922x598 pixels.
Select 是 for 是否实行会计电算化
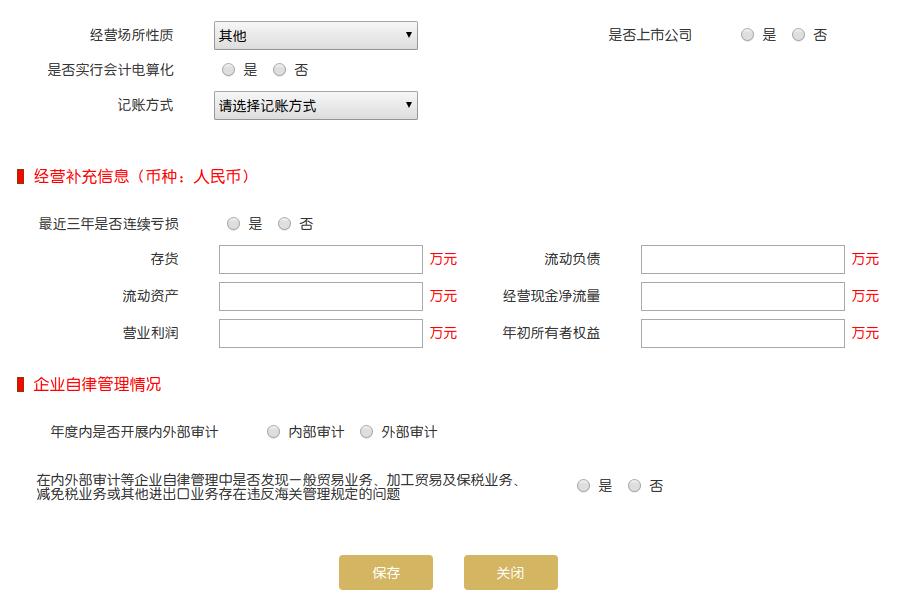pos(230,70)
